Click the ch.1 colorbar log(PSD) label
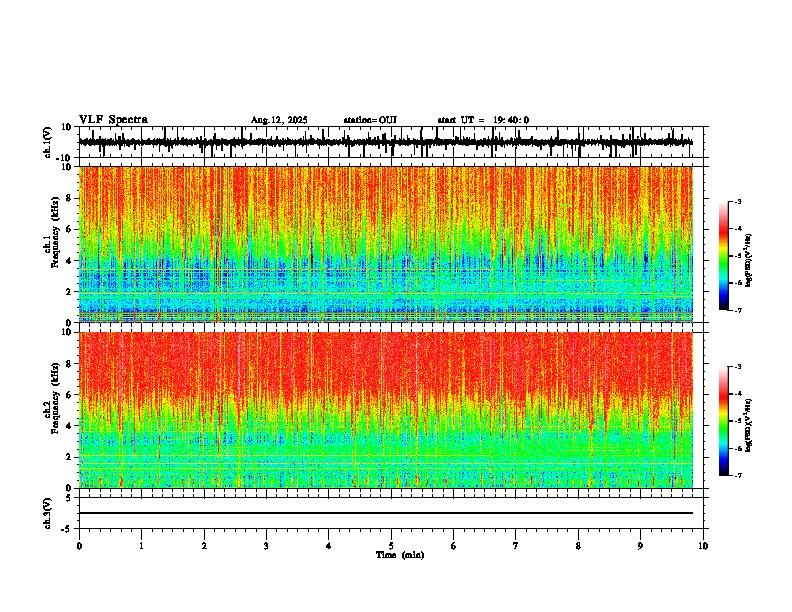The width and height of the screenshot is (792, 612). coord(749,261)
